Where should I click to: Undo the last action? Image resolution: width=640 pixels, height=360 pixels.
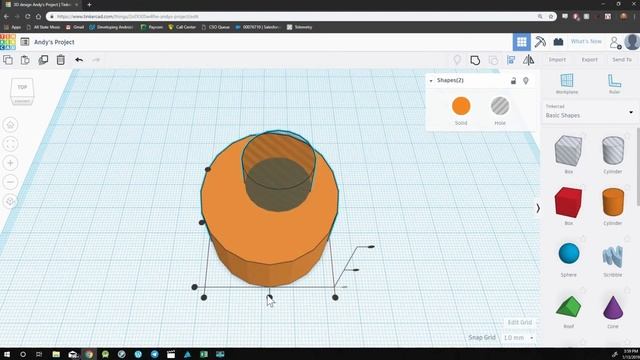click(79, 60)
